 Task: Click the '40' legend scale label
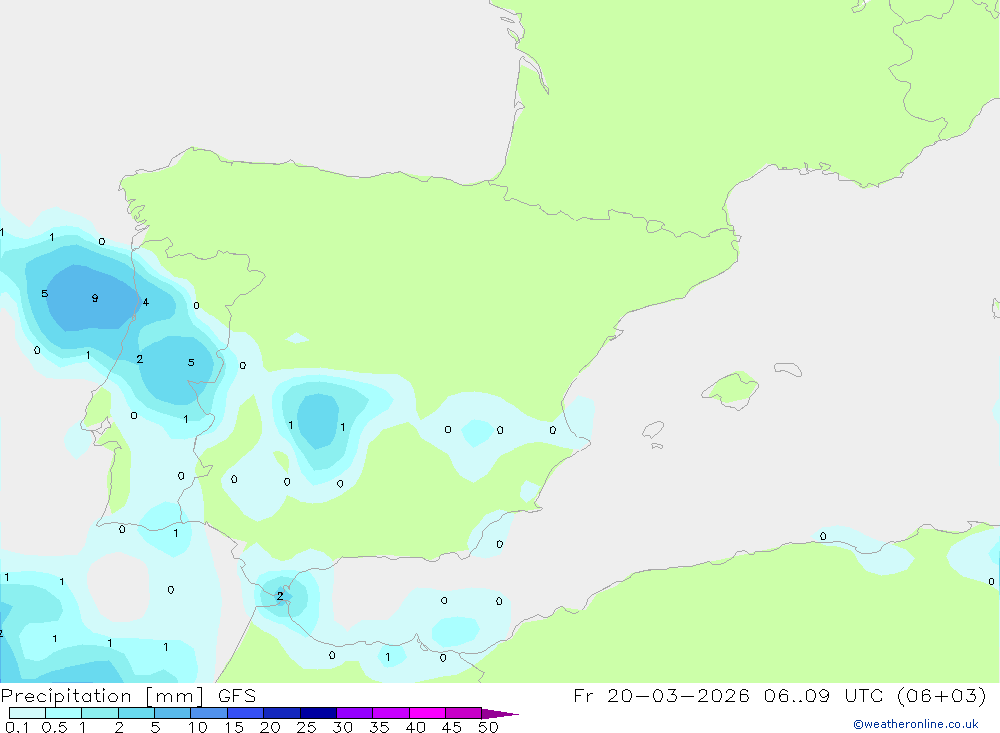tap(415, 727)
